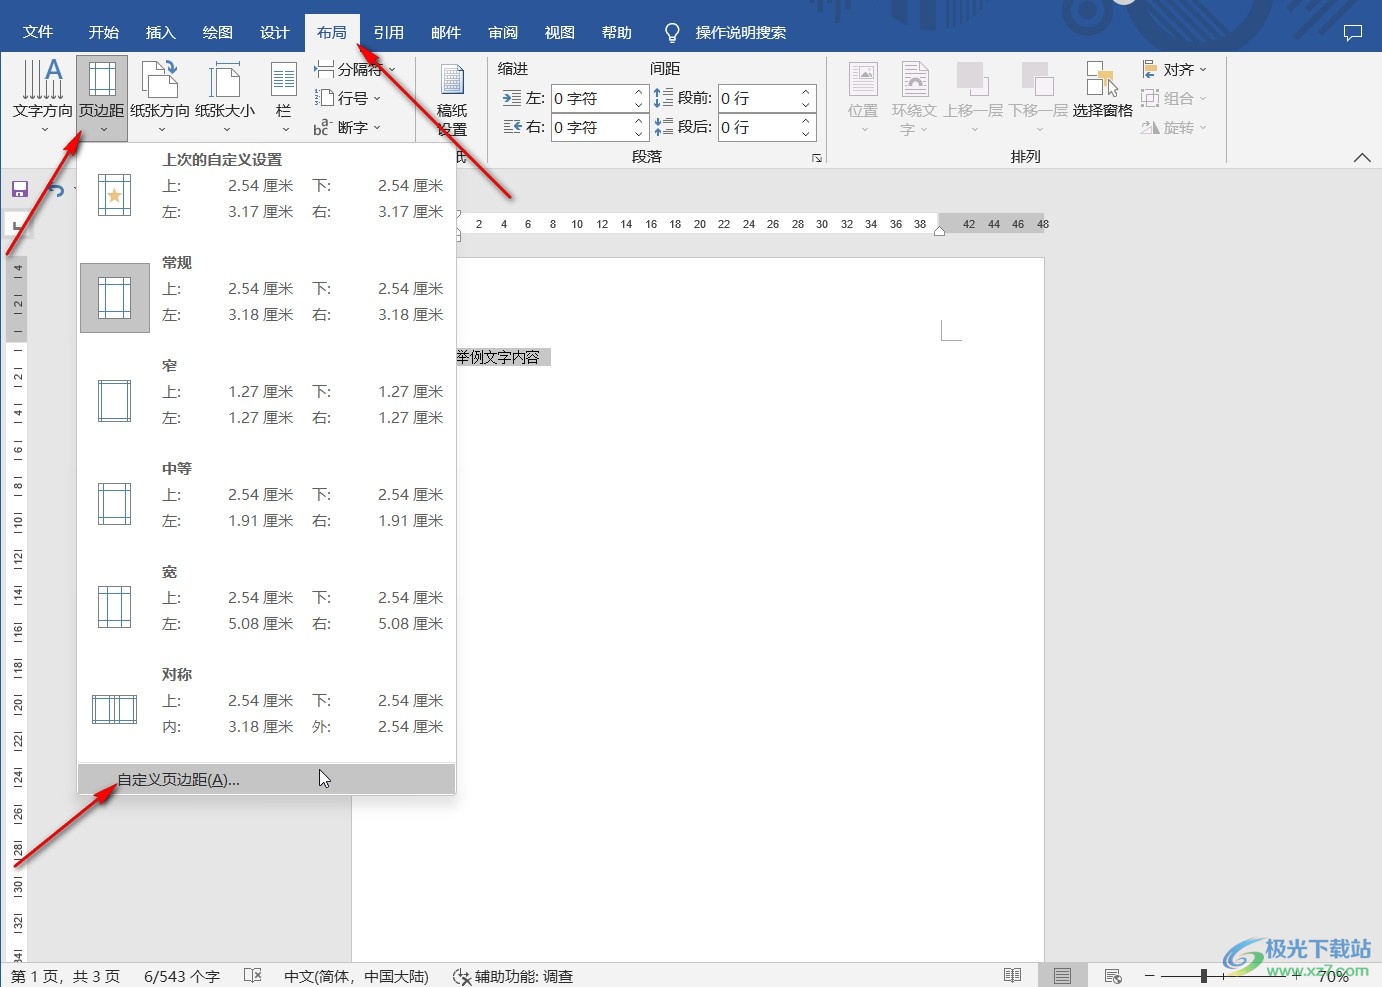Open the Selection Pane (选择窗格)
This screenshot has height=987, width=1382.
(x=1102, y=90)
